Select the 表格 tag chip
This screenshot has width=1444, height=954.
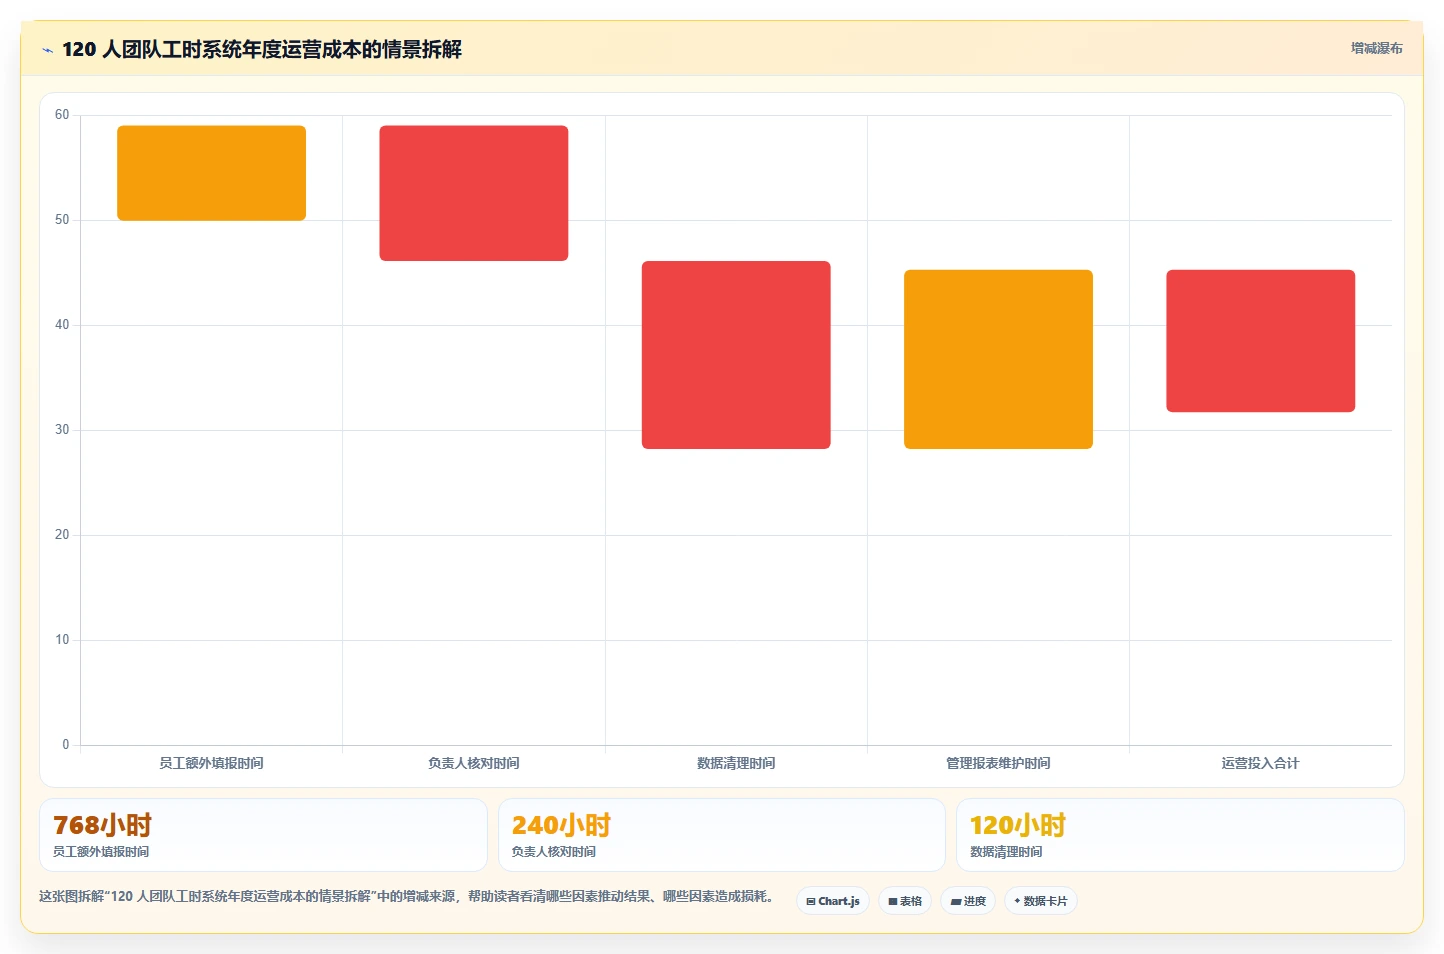click(905, 901)
